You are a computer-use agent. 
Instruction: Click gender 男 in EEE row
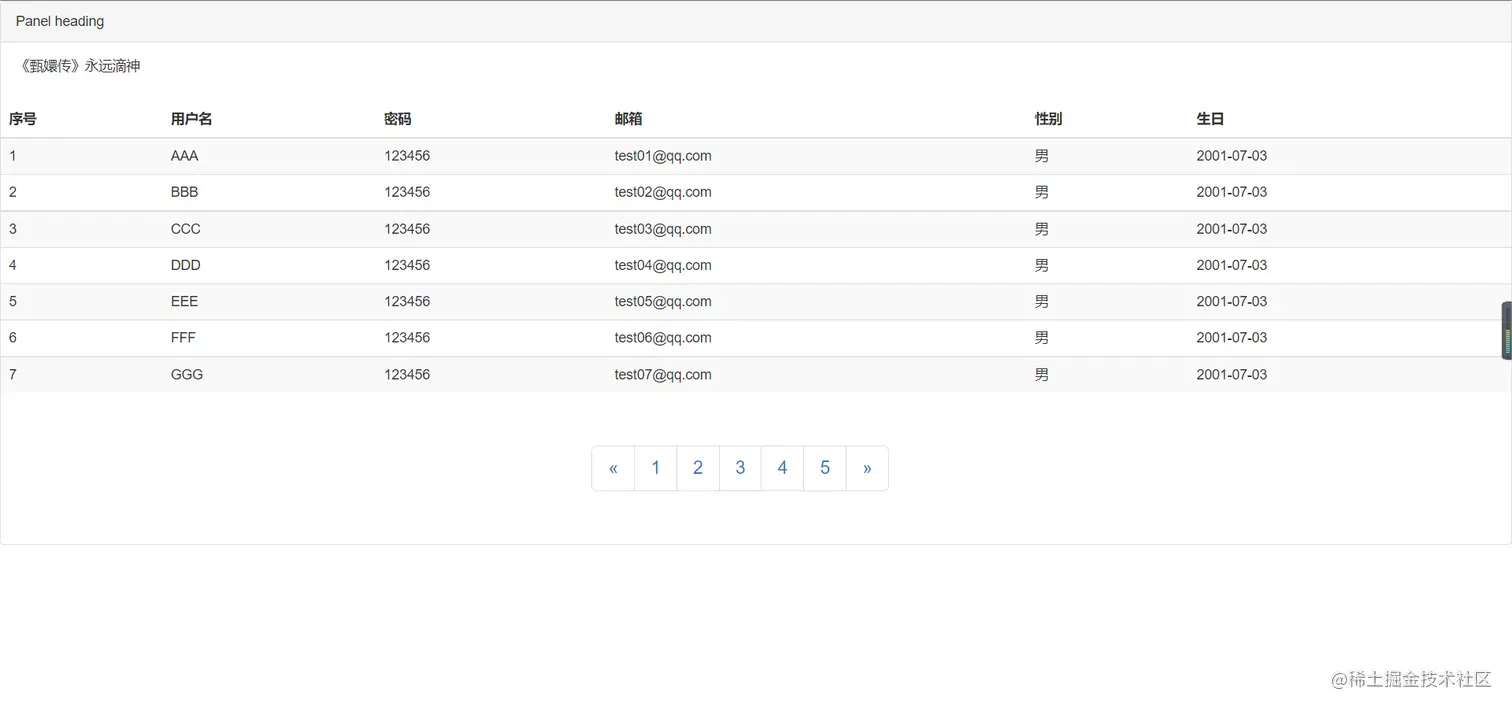pos(1042,301)
